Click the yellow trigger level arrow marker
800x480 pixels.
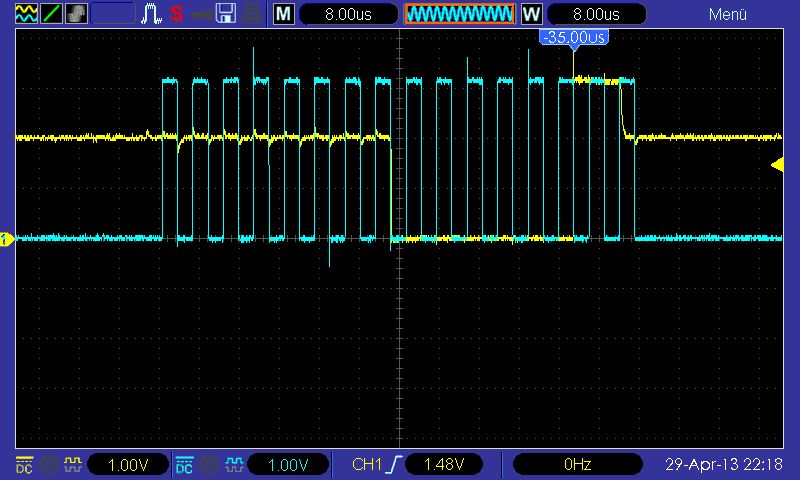coord(777,165)
